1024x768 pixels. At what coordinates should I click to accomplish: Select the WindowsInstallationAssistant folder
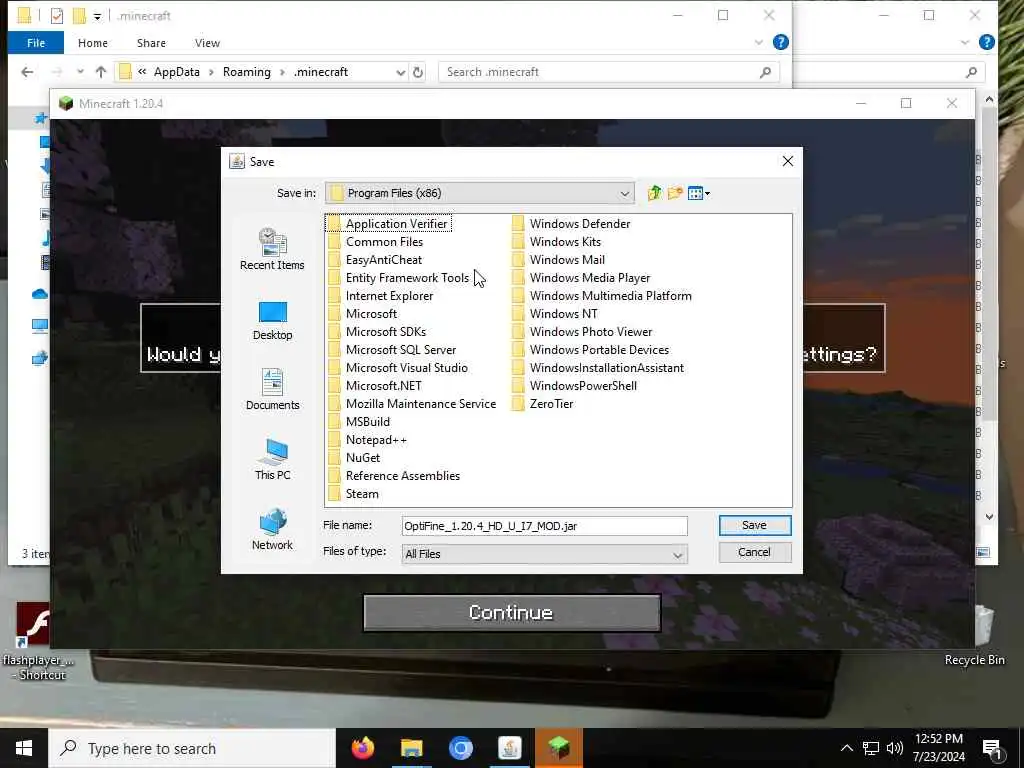[x=598, y=368]
